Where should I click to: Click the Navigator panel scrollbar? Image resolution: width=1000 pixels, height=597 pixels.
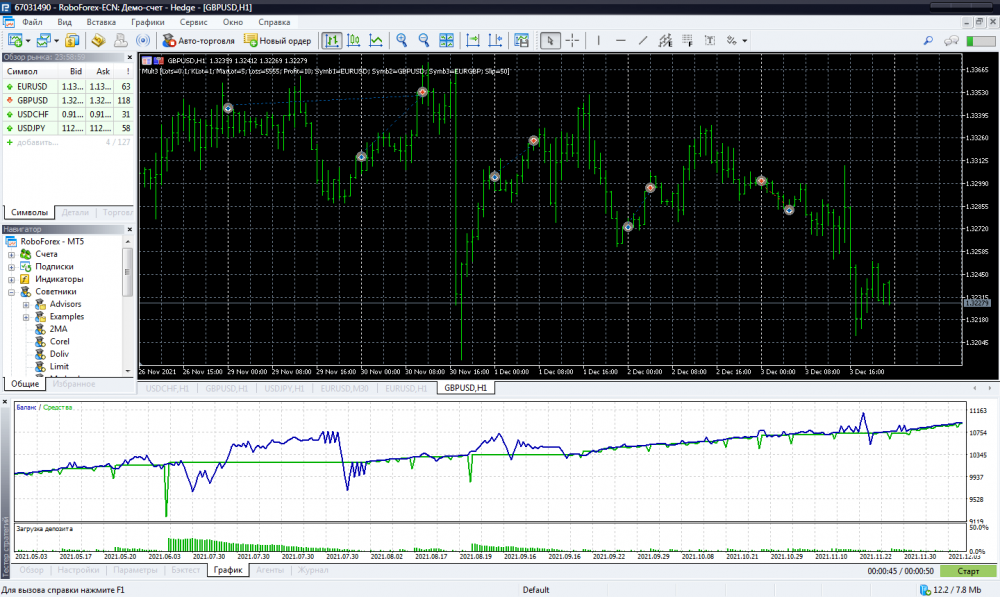pos(128,272)
